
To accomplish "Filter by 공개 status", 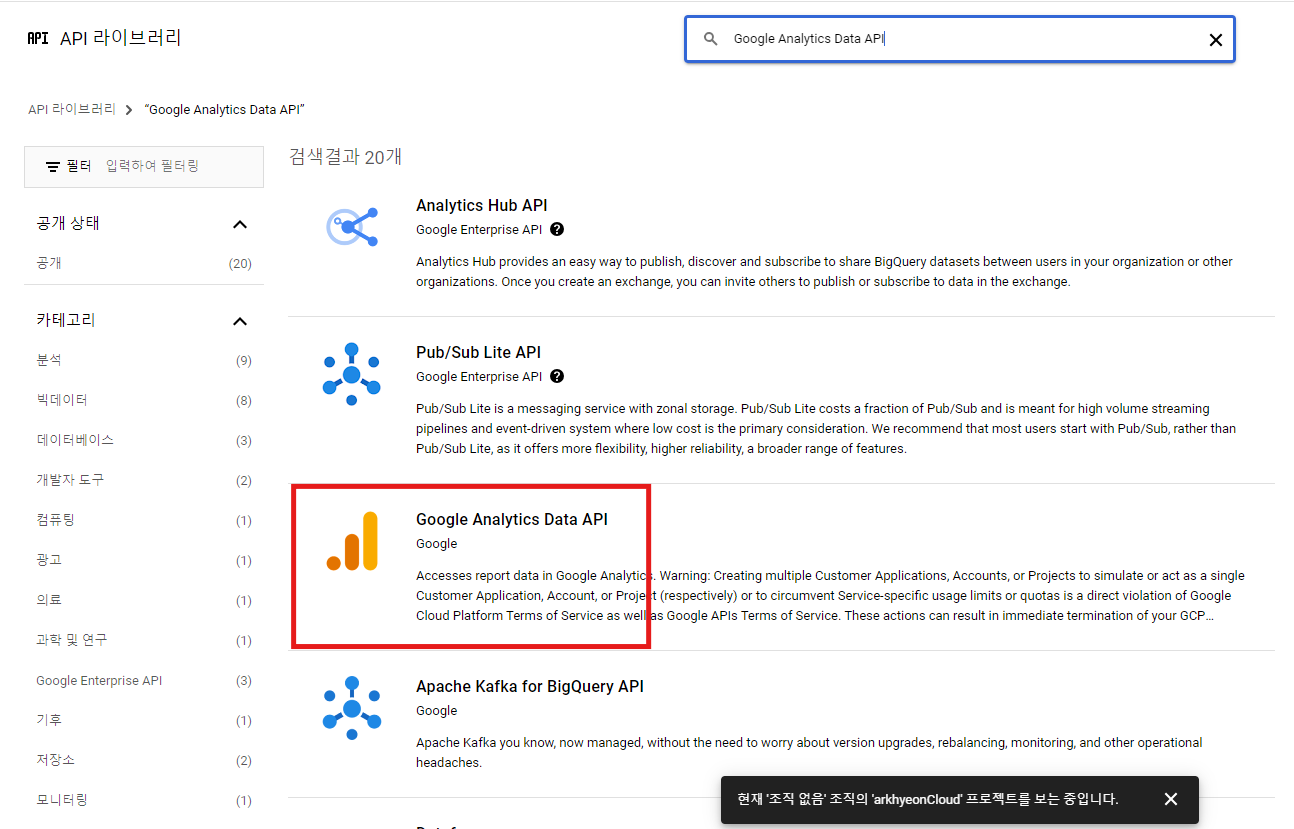I will tap(144, 263).
